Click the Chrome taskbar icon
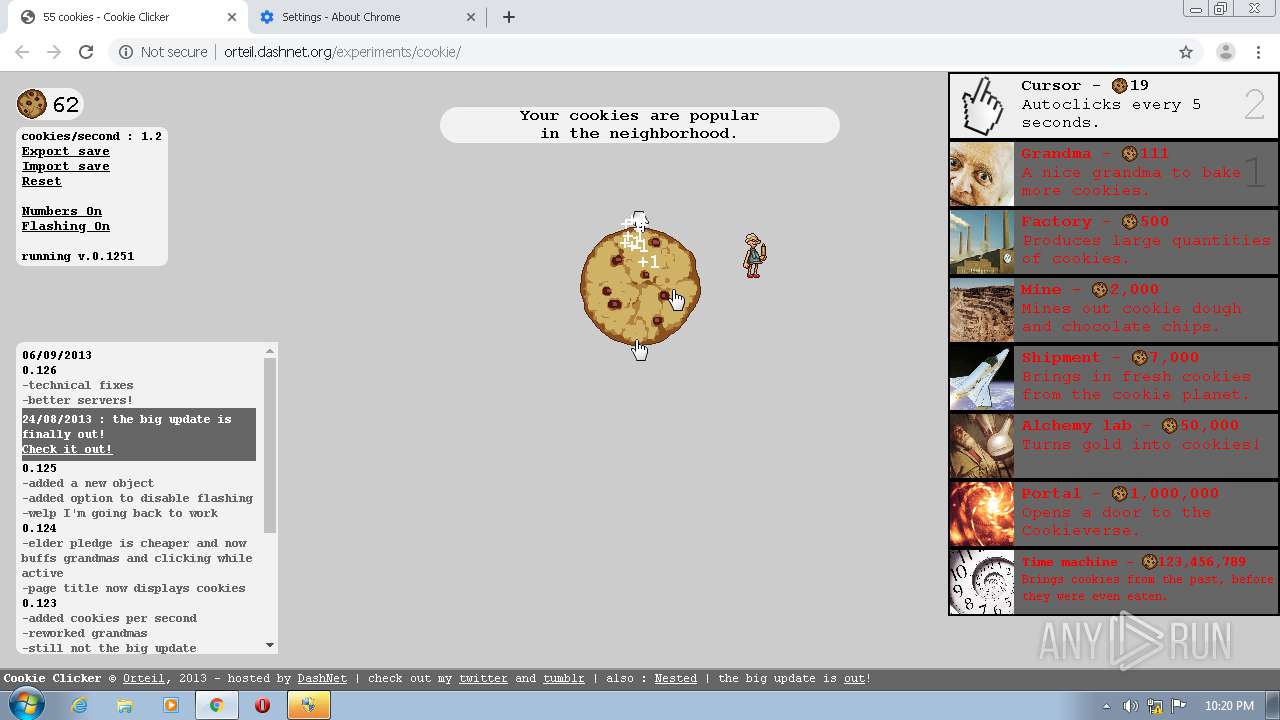Screen dimensions: 1280x720 point(217,705)
